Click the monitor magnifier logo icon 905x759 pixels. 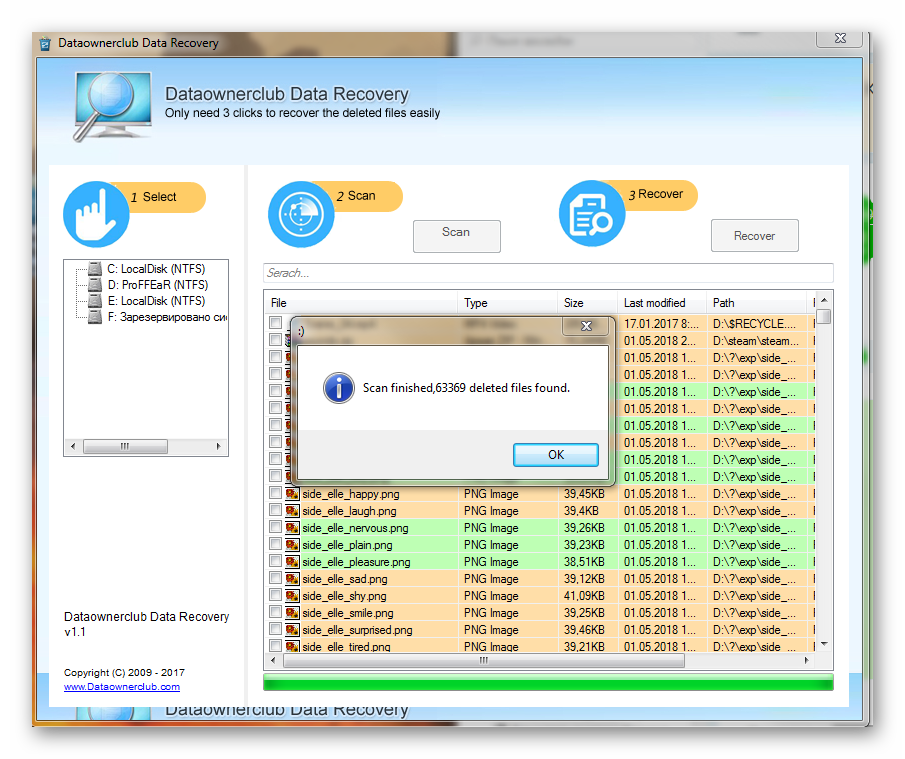tap(112, 106)
